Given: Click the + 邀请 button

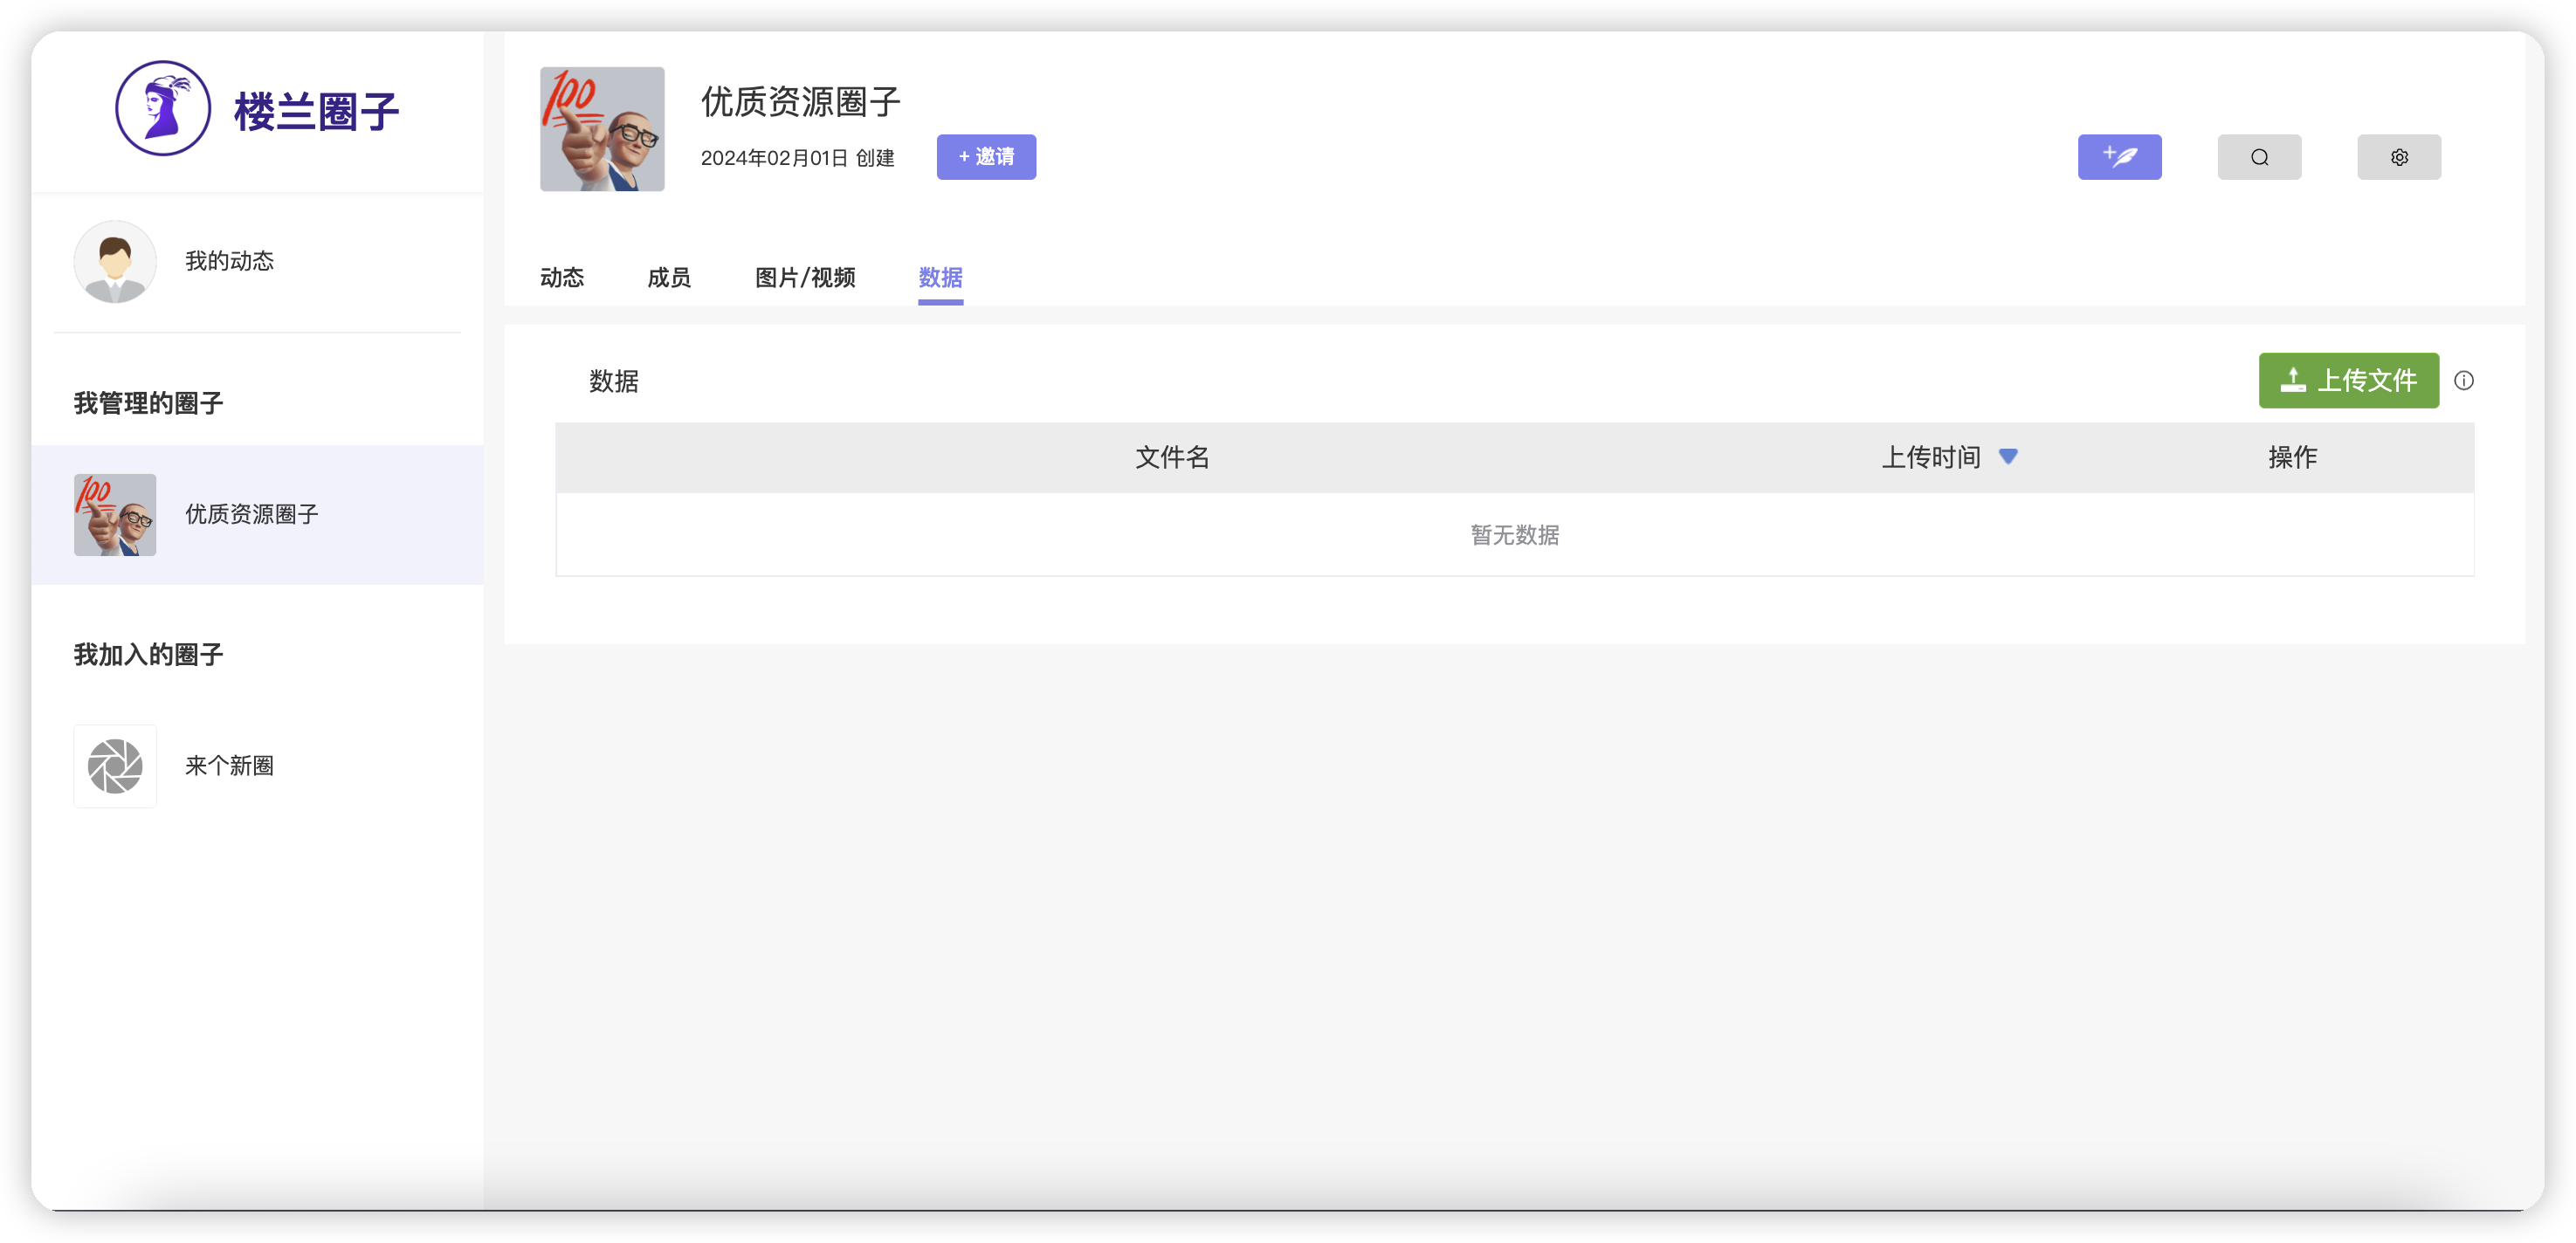Looking at the screenshot, I should [x=986, y=157].
